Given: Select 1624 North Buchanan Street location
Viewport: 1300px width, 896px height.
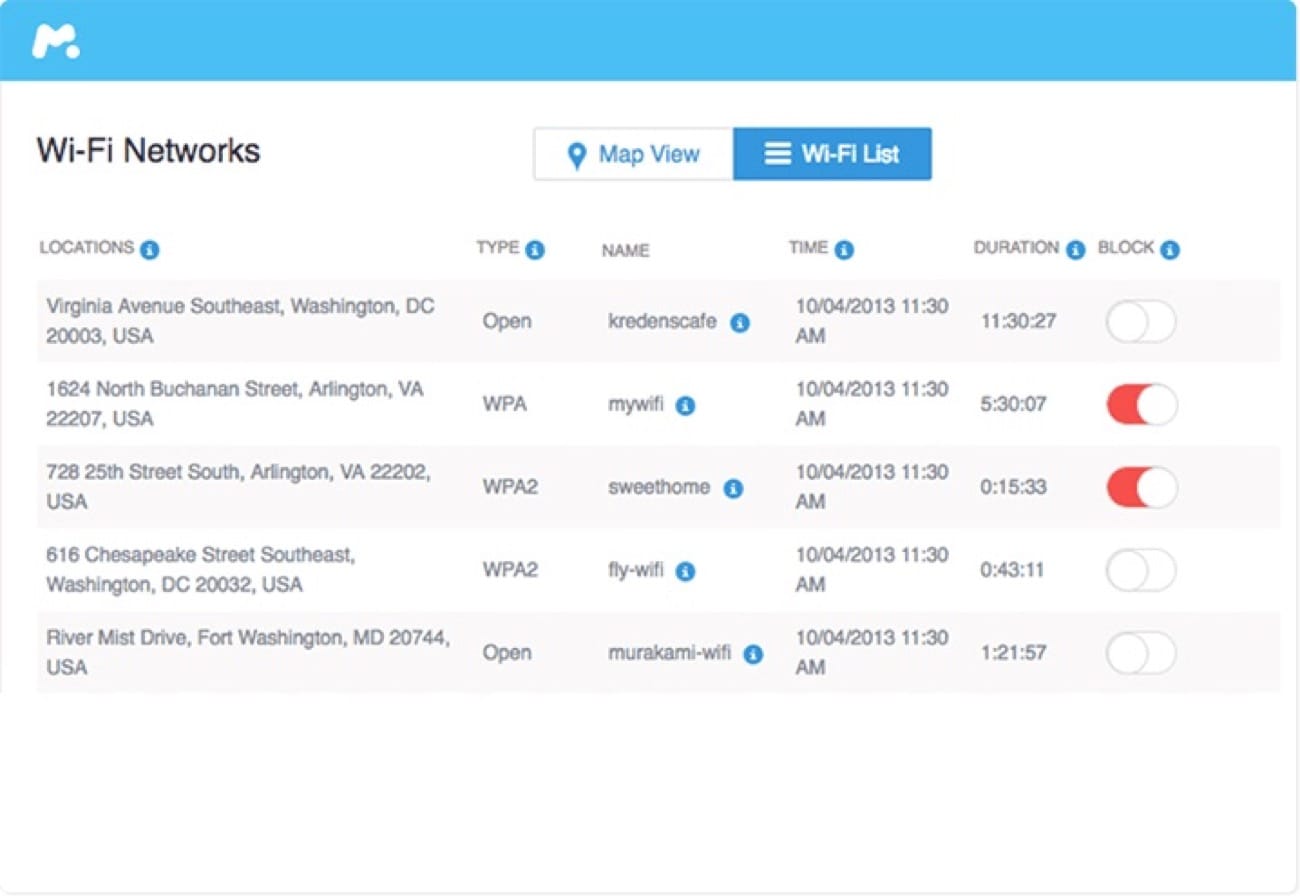Looking at the screenshot, I should [x=235, y=404].
